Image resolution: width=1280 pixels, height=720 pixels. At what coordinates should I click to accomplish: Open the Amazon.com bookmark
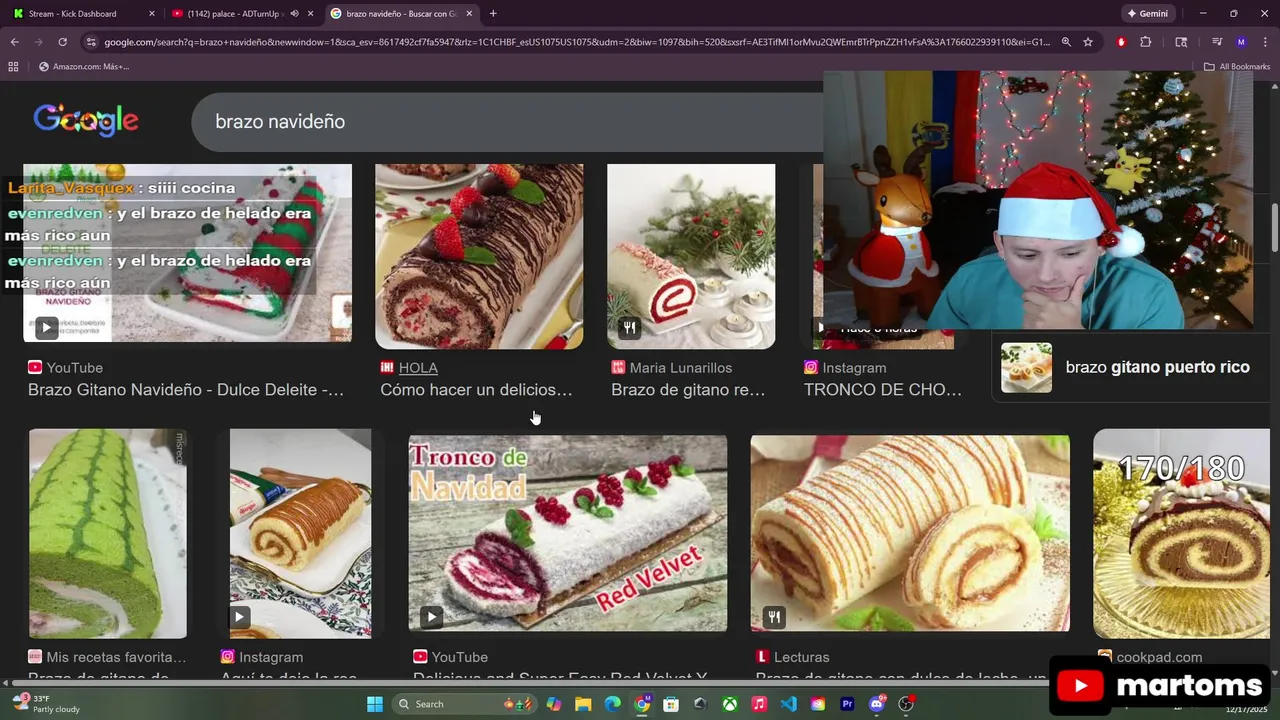(84, 66)
